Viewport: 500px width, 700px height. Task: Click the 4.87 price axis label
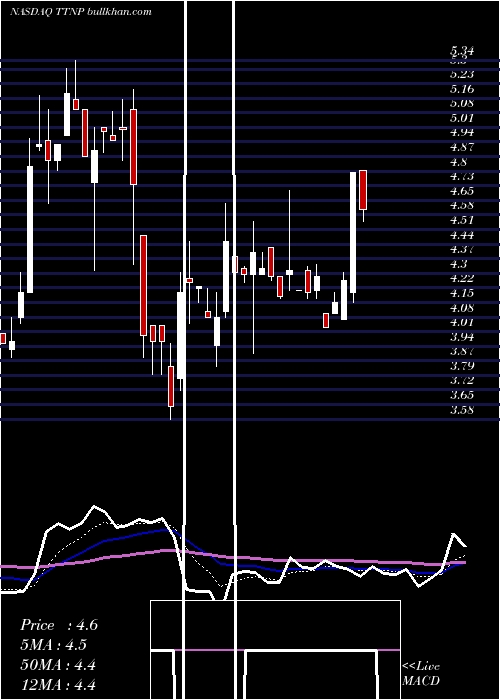click(462, 147)
